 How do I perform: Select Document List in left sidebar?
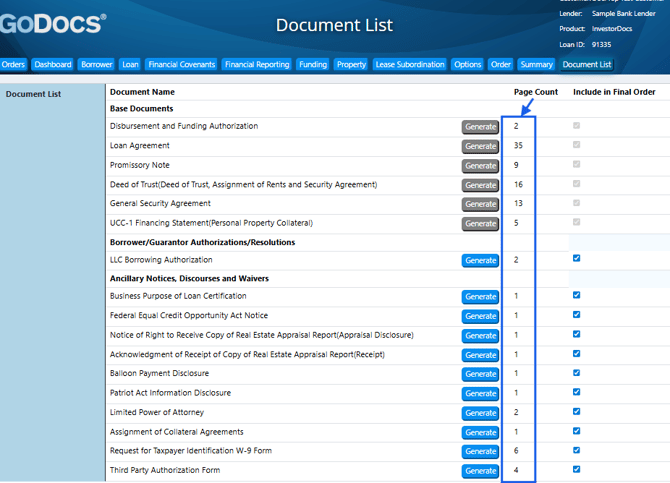click(x=33, y=95)
